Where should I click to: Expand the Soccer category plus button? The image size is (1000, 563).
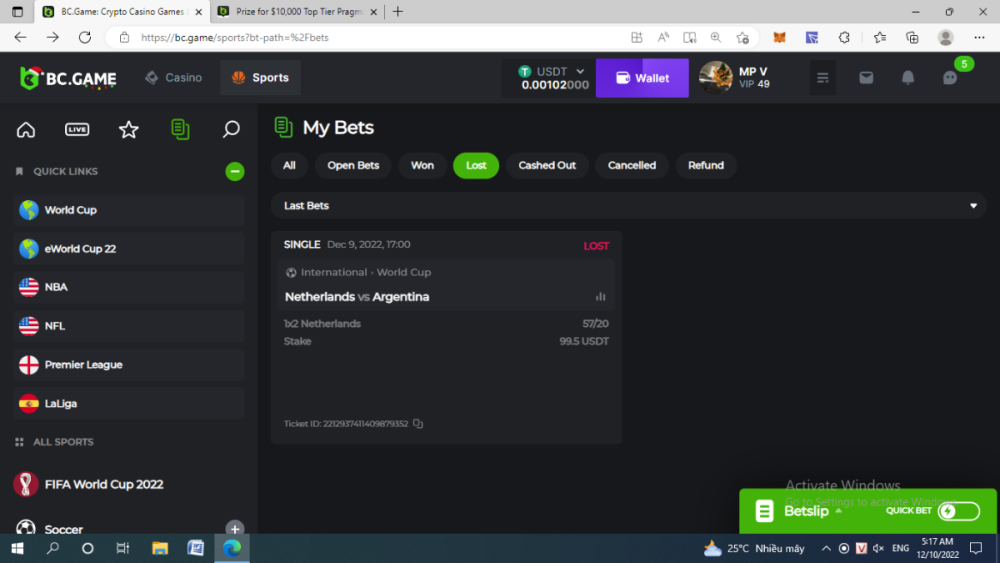[235, 529]
